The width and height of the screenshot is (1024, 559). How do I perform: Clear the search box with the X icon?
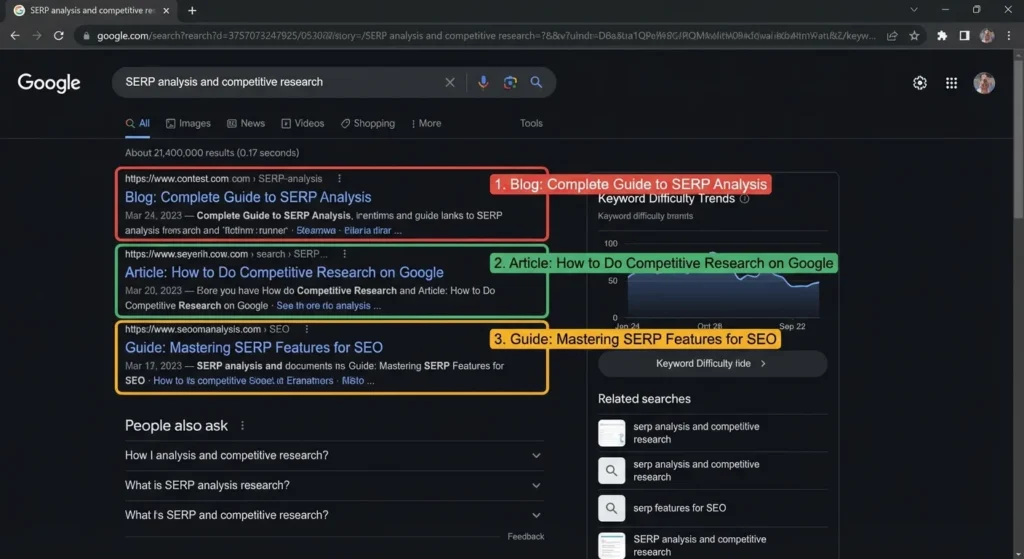tap(450, 82)
